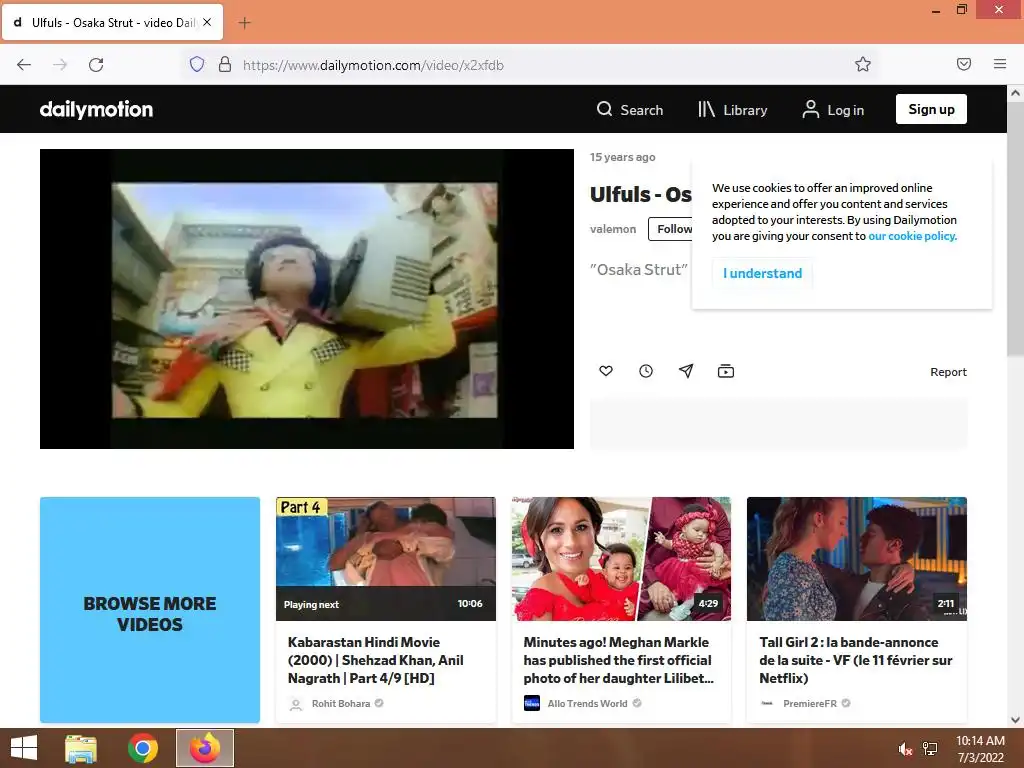Viewport: 1024px width, 768px height.
Task: Click the BROWSE MORE VIDEOS tile
Action: [150, 609]
